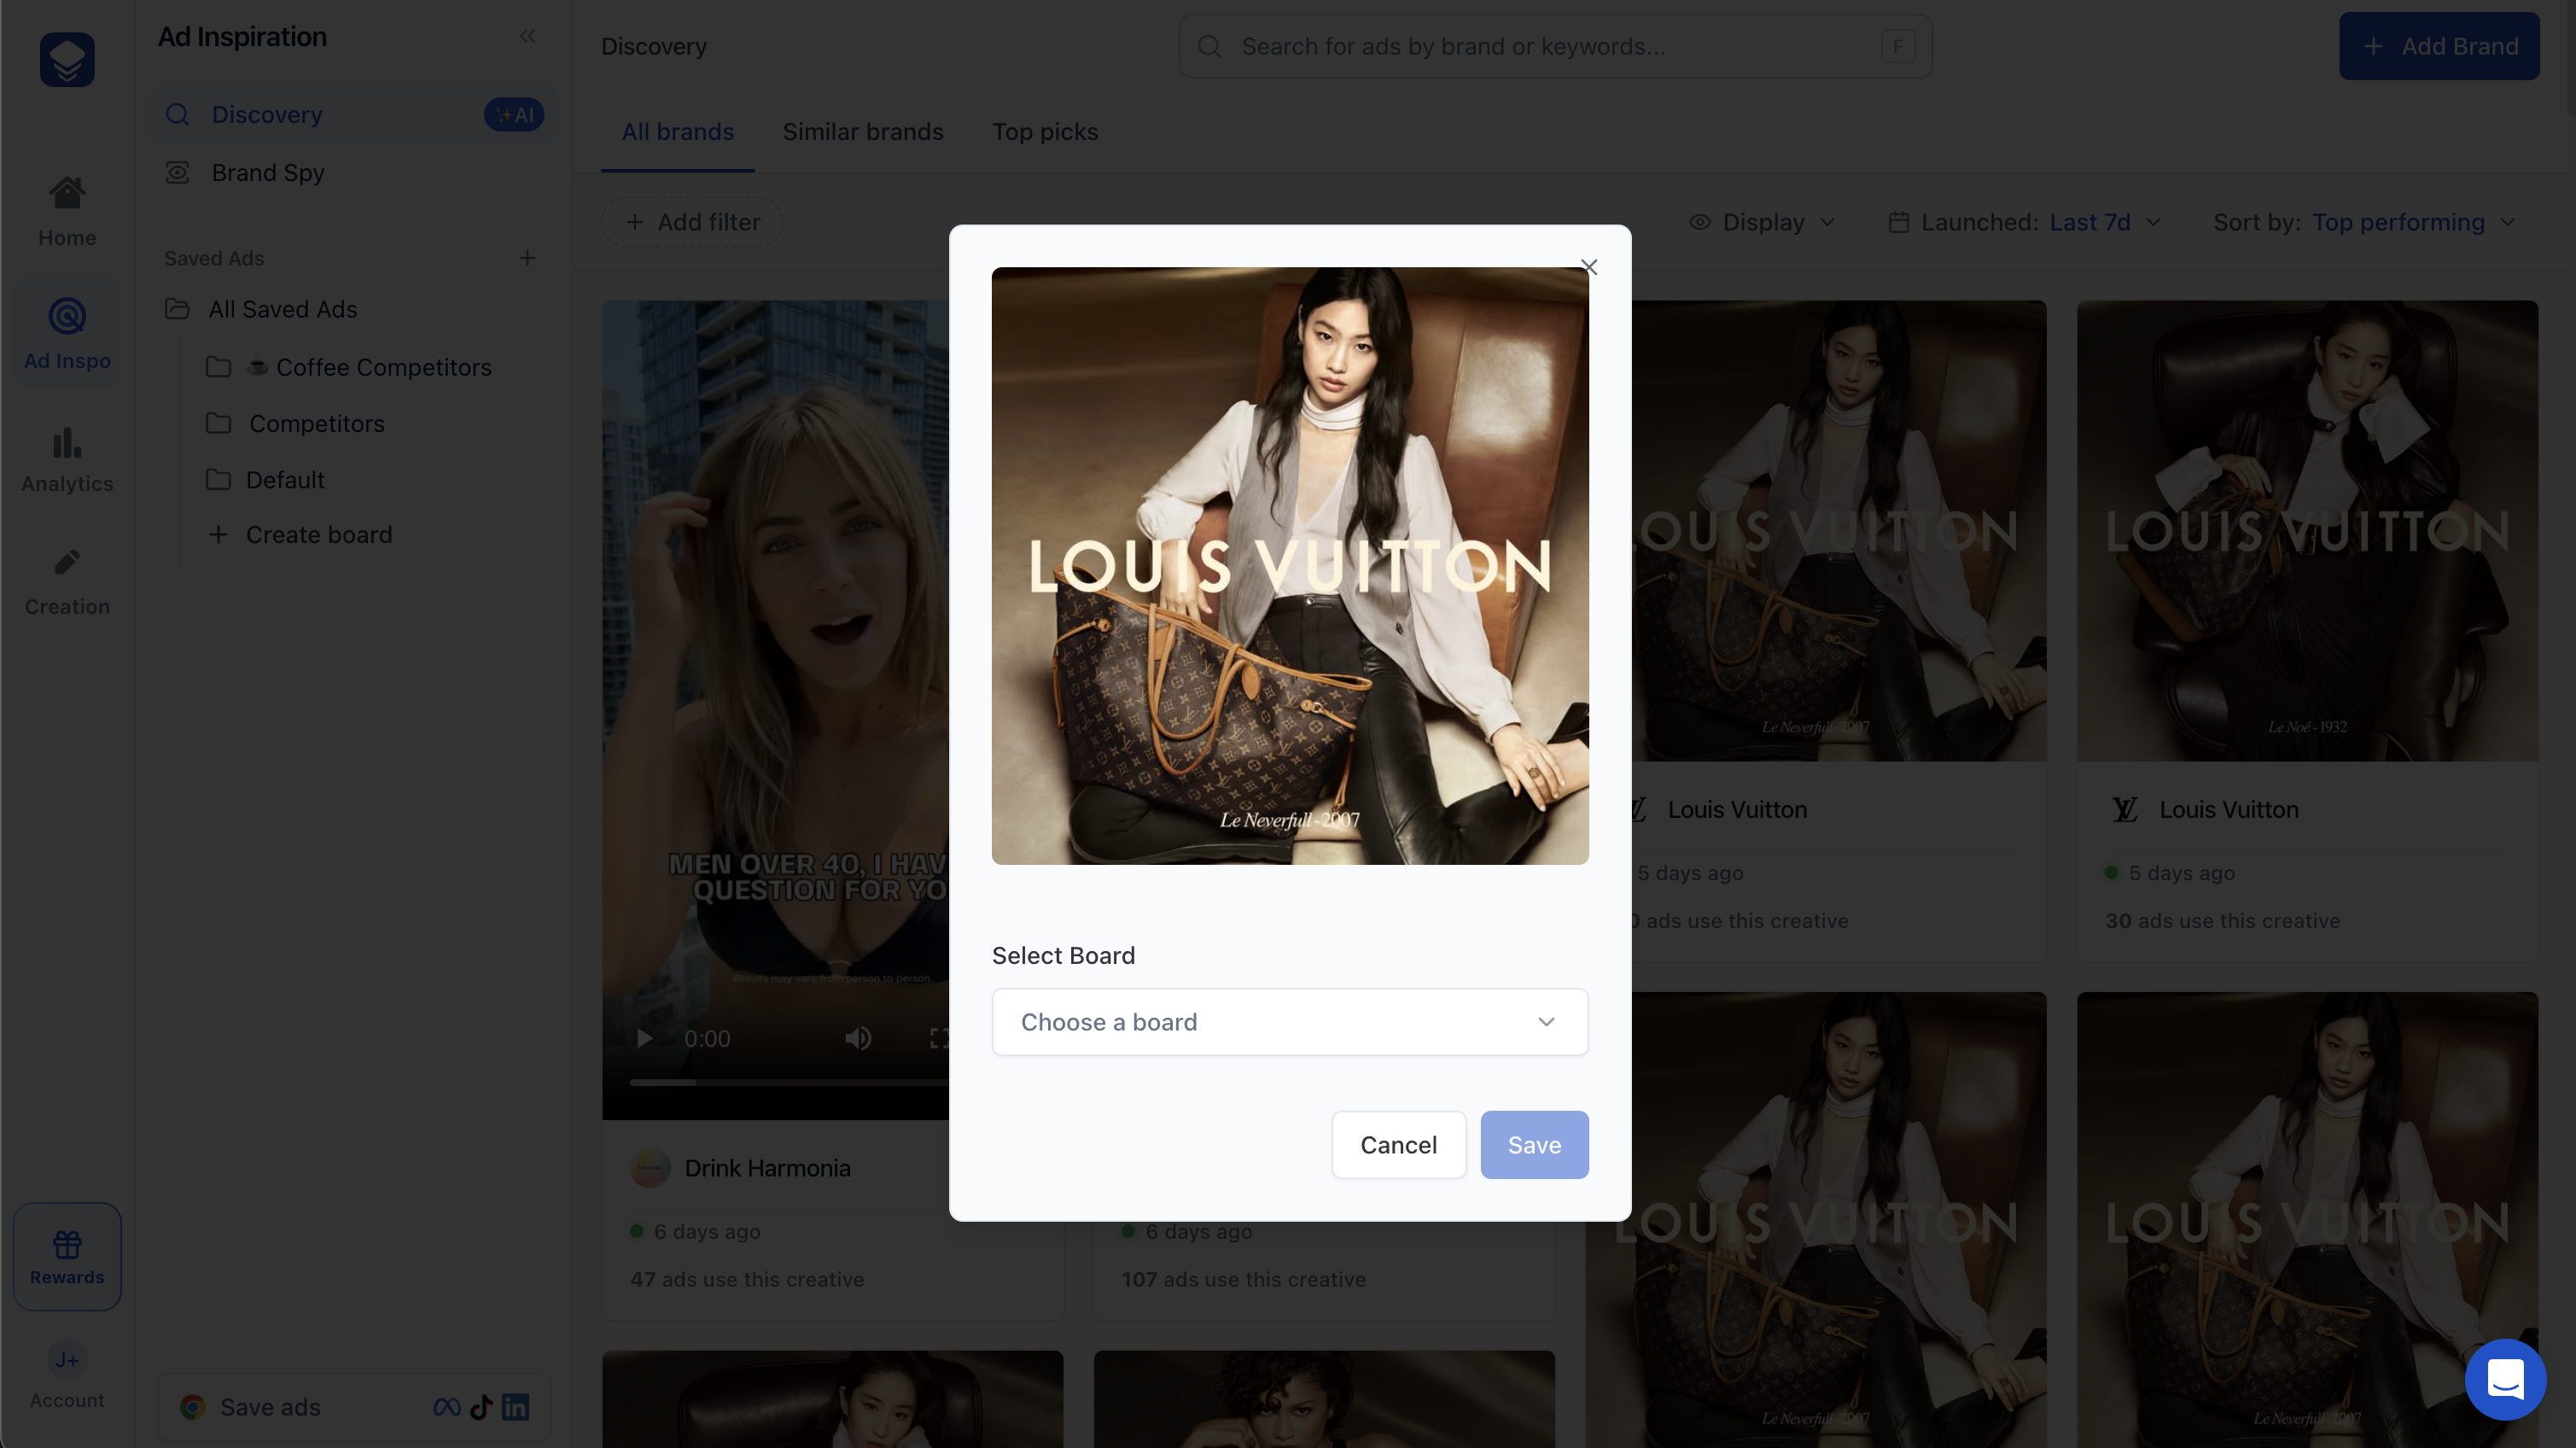Viewport: 2576px width, 1448px height.
Task: Click the Saved Ads section label
Action: 214,258
